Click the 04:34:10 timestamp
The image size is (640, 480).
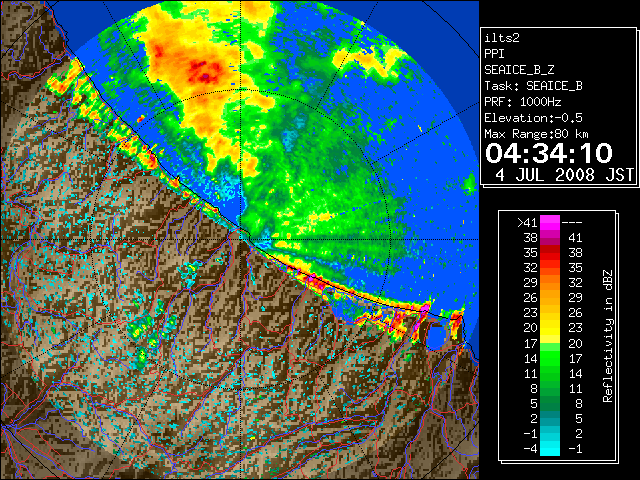(549, 153)
